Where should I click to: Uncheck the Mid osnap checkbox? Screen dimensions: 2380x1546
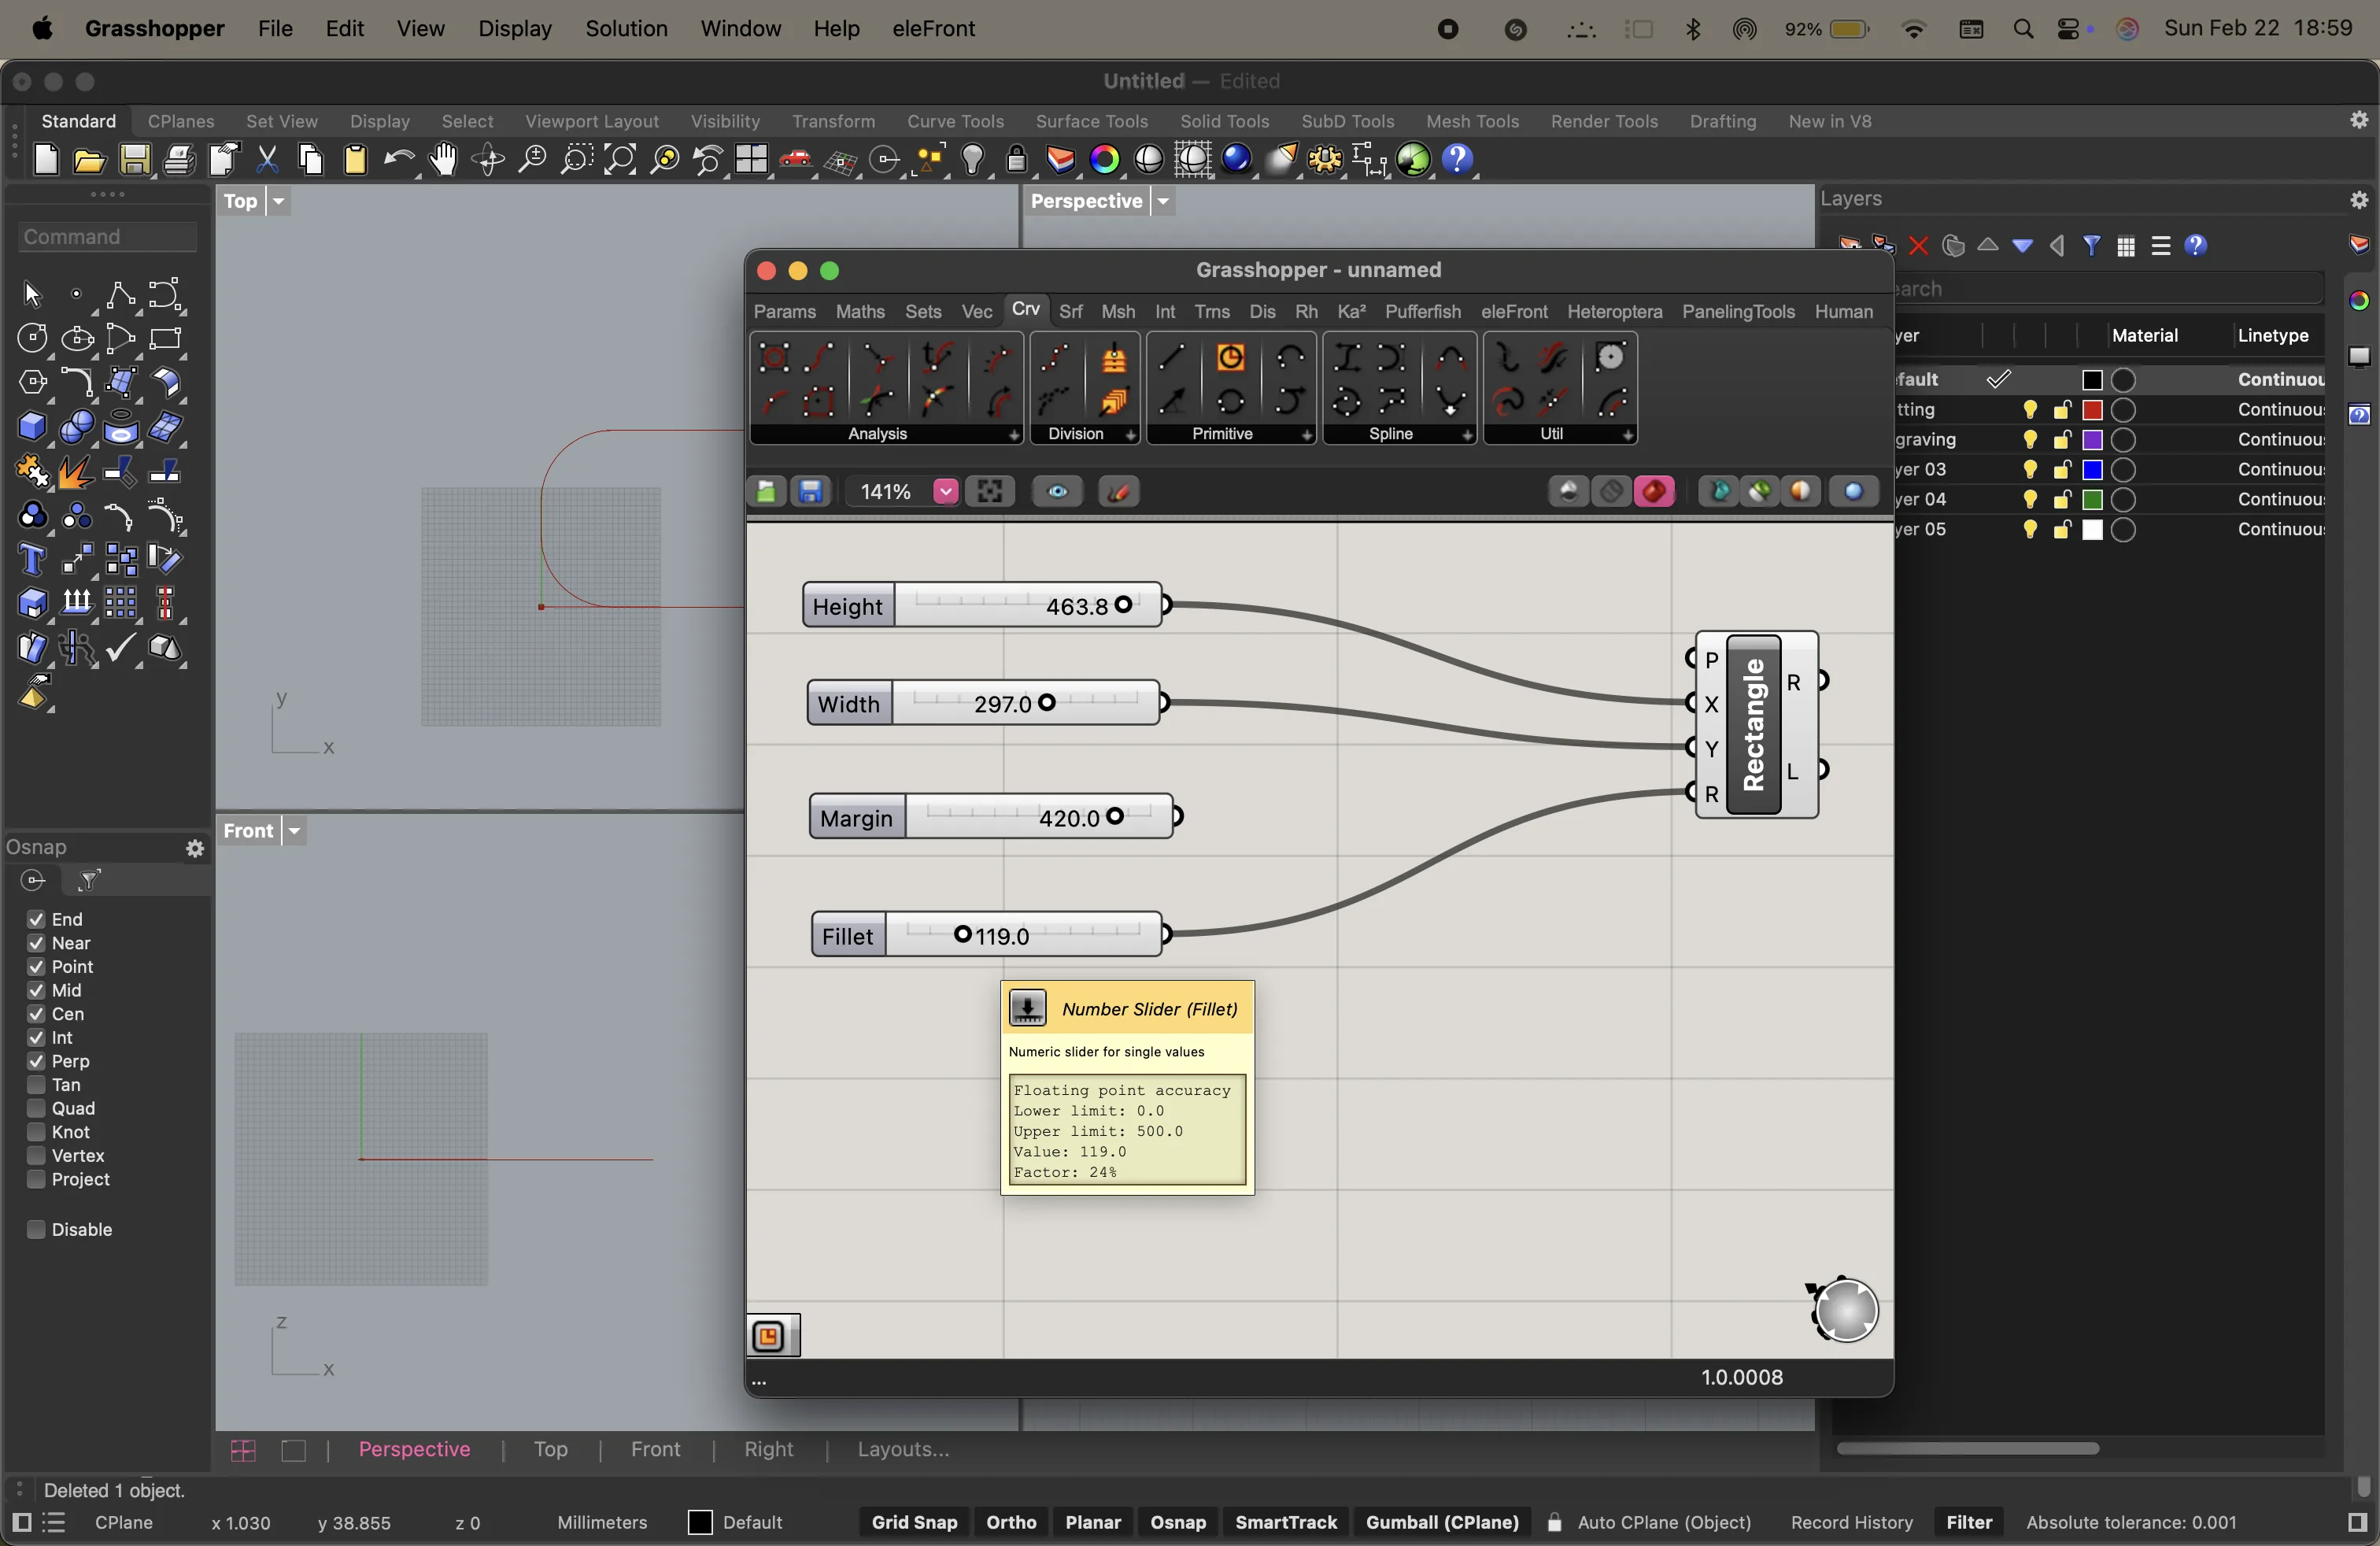[x=36, y=990]
